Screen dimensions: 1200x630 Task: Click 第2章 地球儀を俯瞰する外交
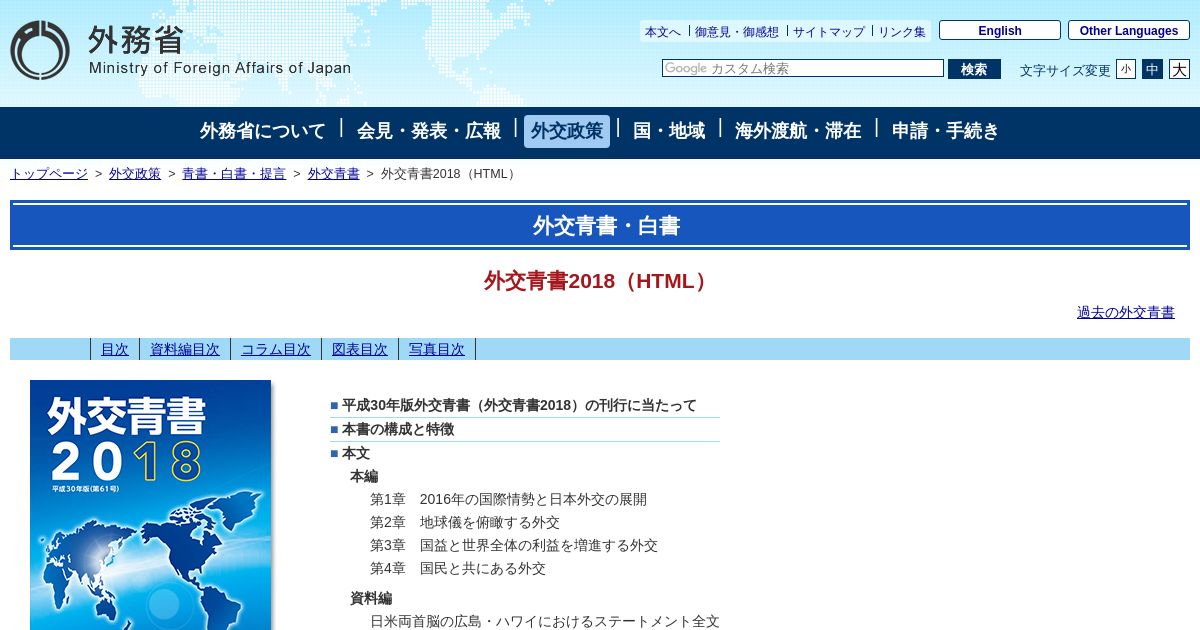point(465,522)
